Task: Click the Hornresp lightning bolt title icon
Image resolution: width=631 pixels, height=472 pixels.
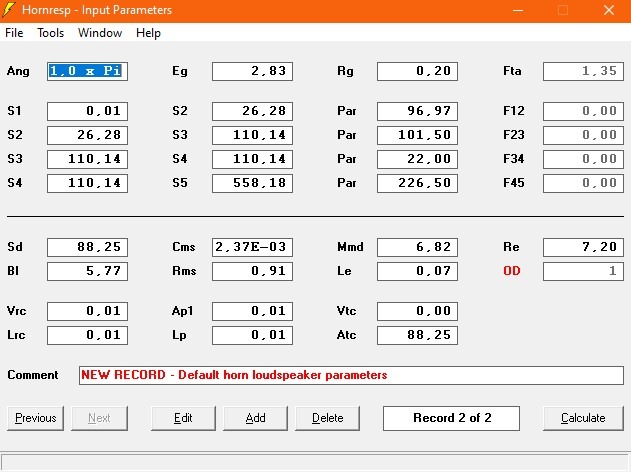Action: click(9, 10)
